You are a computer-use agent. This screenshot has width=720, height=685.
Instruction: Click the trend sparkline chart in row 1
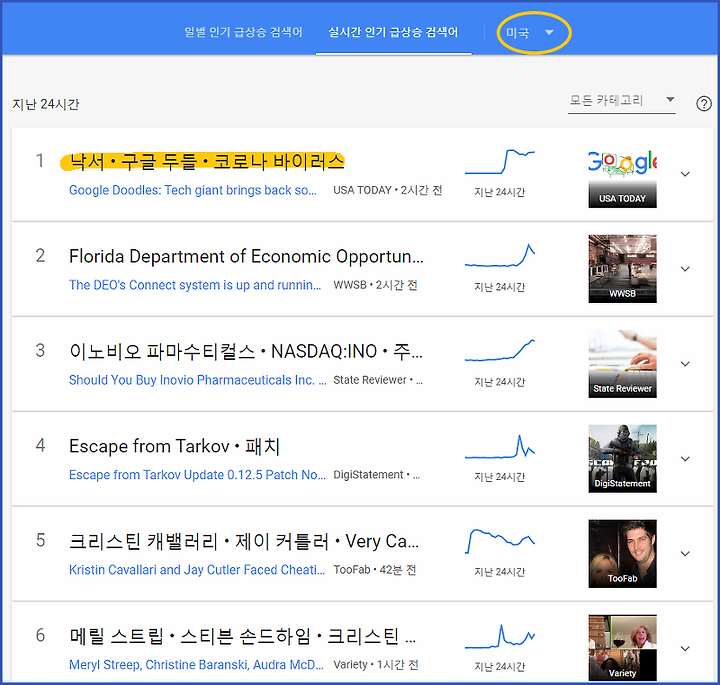click(x=500, y=162)
